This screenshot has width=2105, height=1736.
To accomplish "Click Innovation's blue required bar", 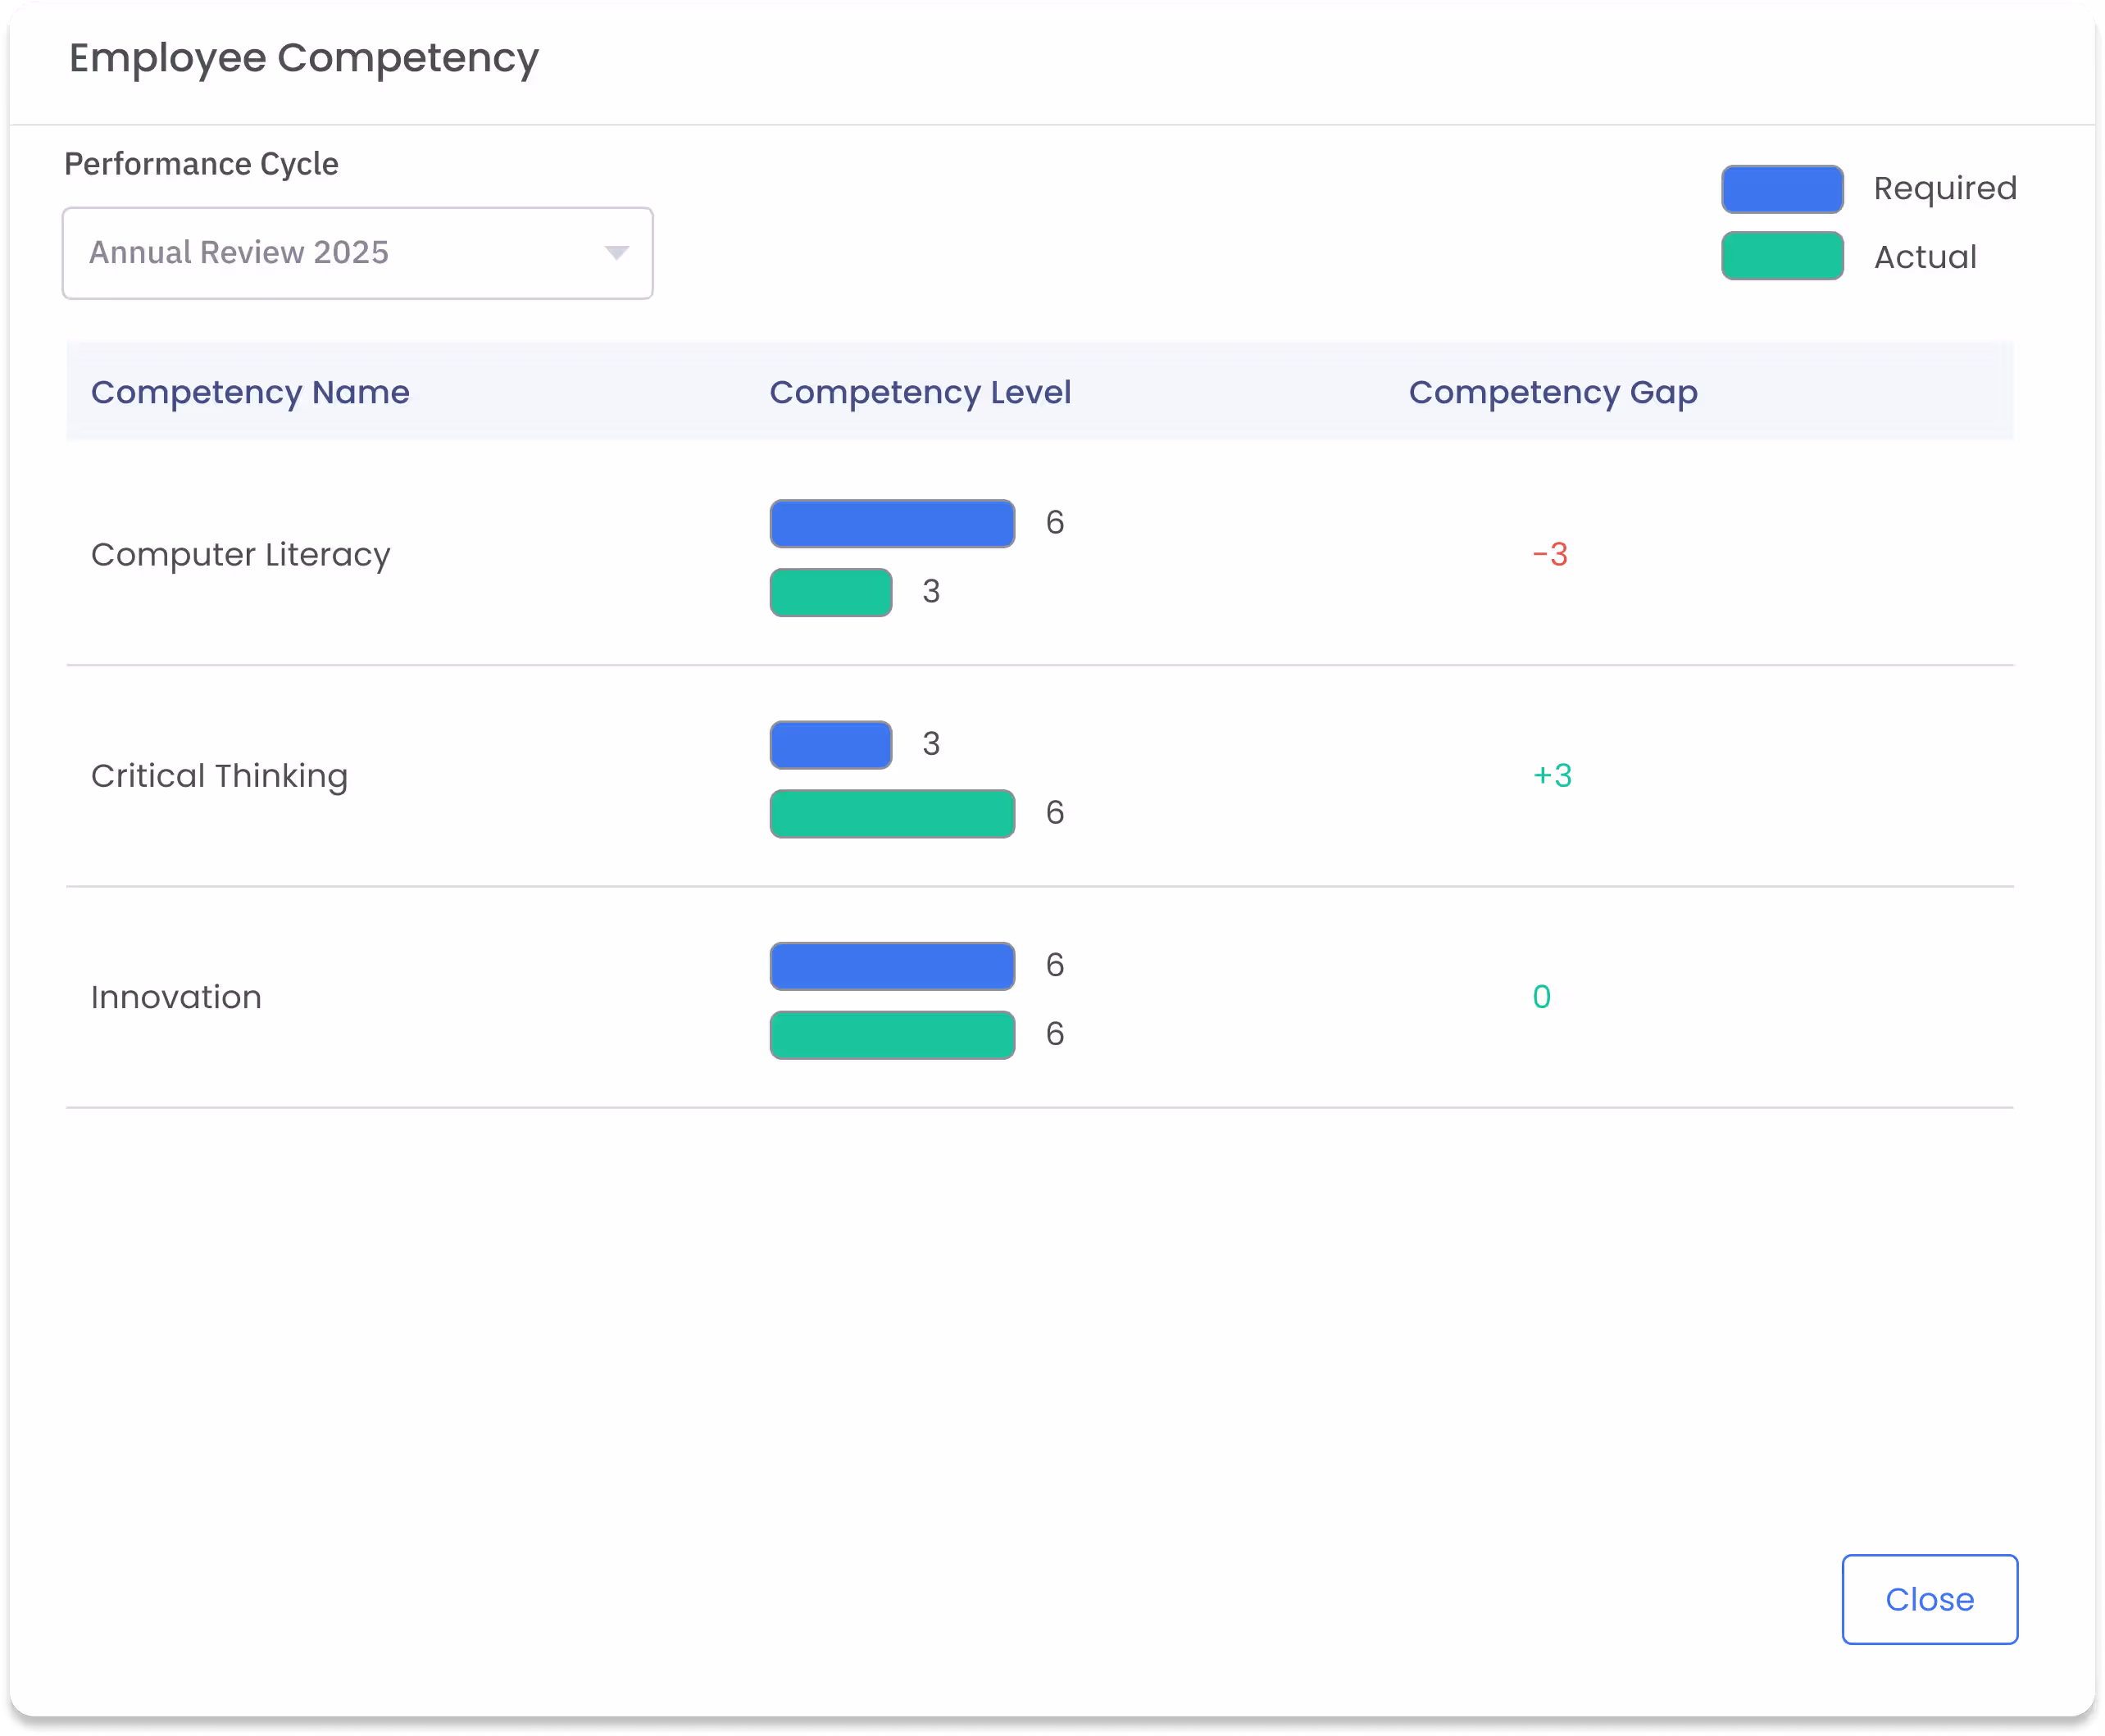I will (x=892, y=966).
